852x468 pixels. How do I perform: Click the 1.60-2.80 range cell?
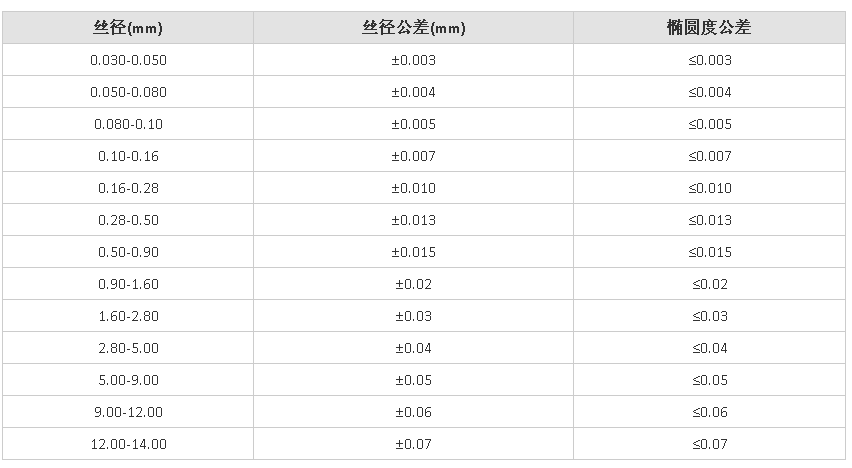(128, 316)
